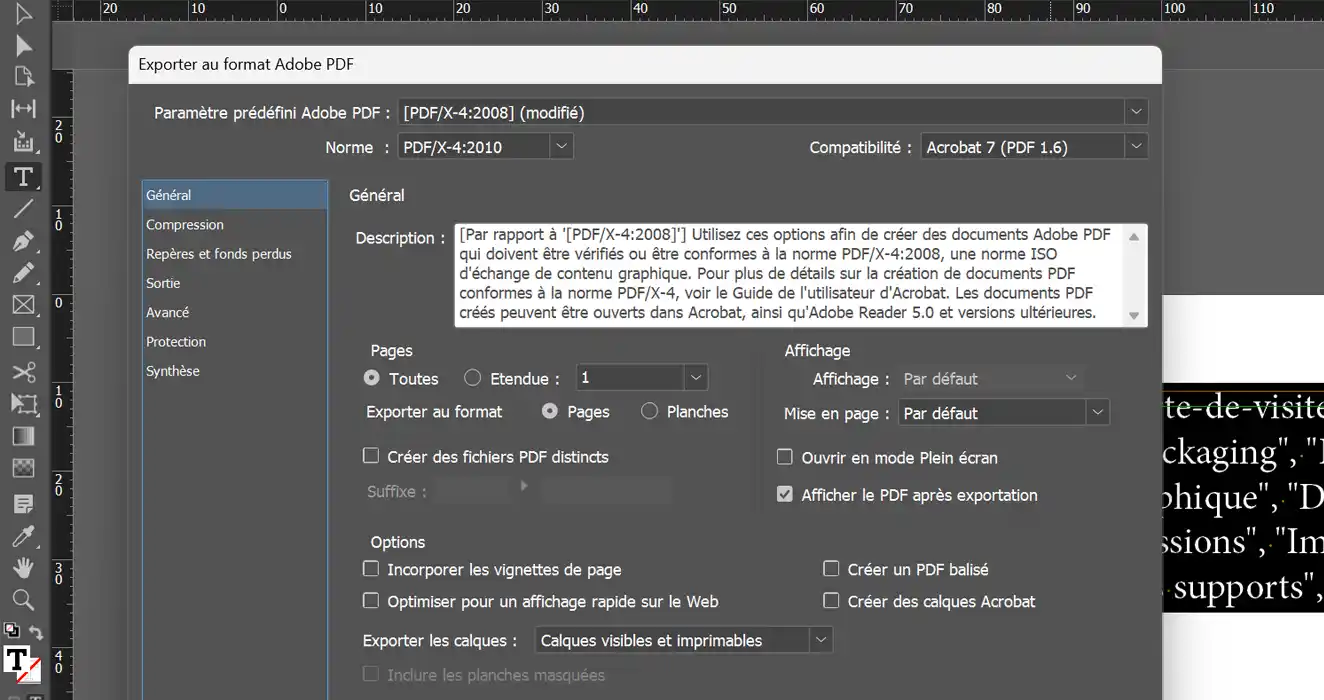This screenshot has height=700, width=1324.
Task: Click the Etendue page range field
Action: pyautogui.click(x=630, y=378)
